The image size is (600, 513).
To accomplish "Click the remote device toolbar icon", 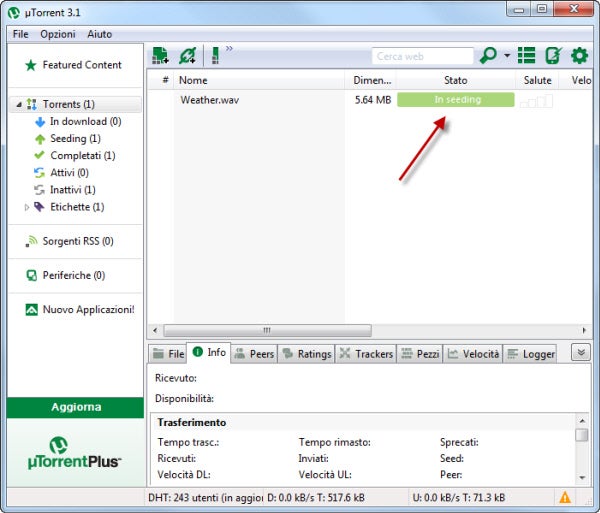I will pyautogui.click(x=553, y=56).
